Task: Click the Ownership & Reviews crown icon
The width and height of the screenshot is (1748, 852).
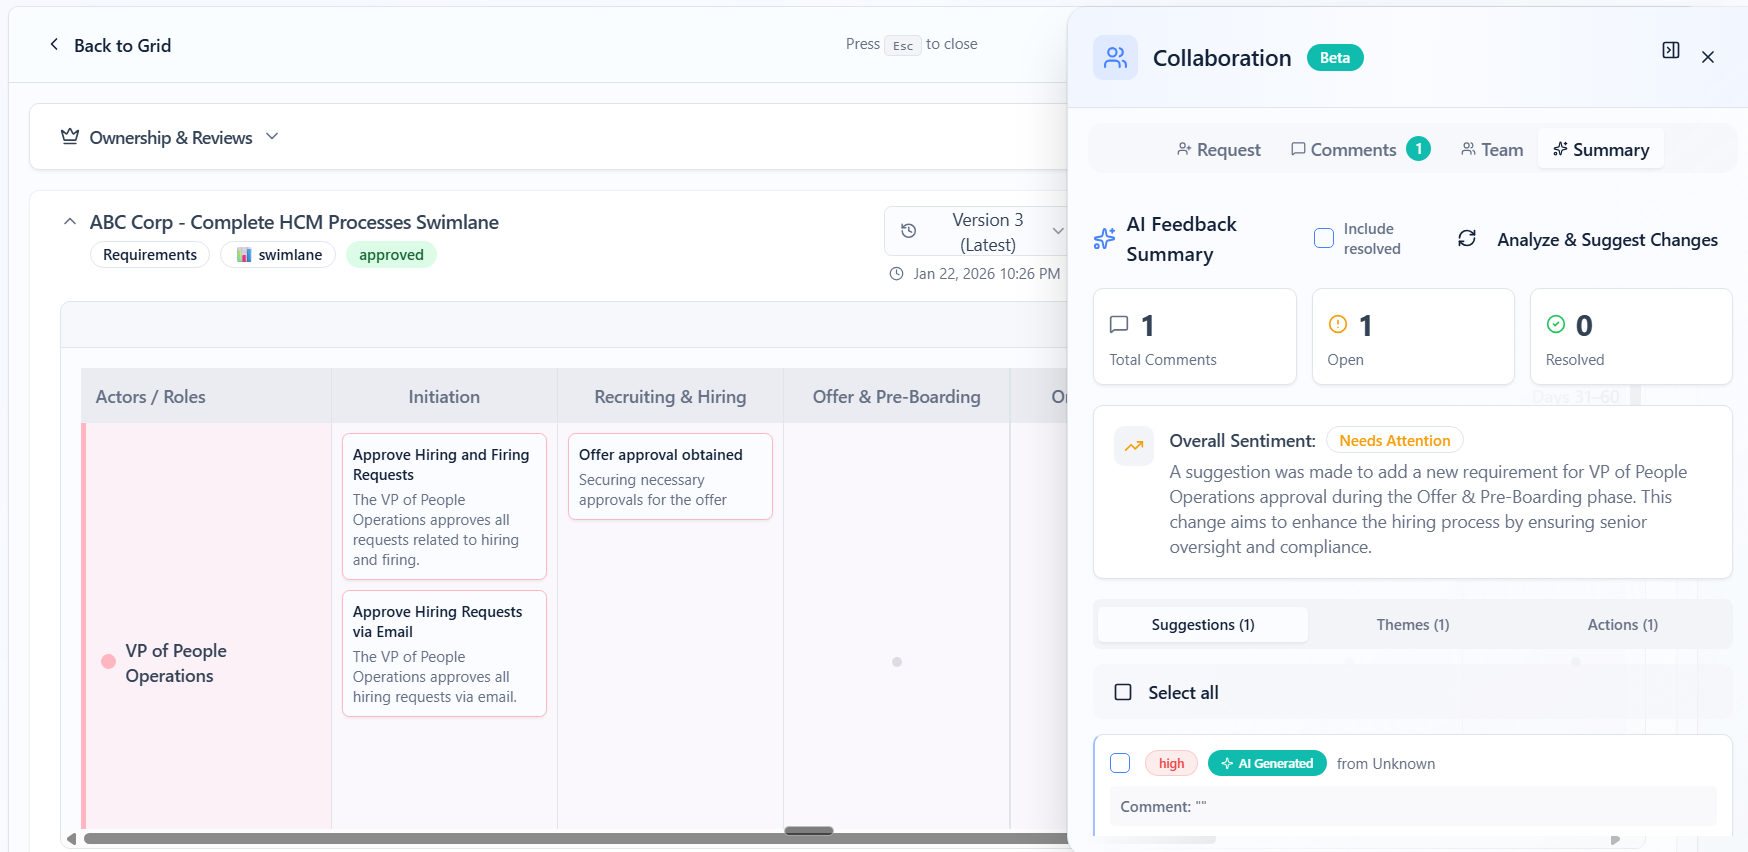Action: point(70,137)
